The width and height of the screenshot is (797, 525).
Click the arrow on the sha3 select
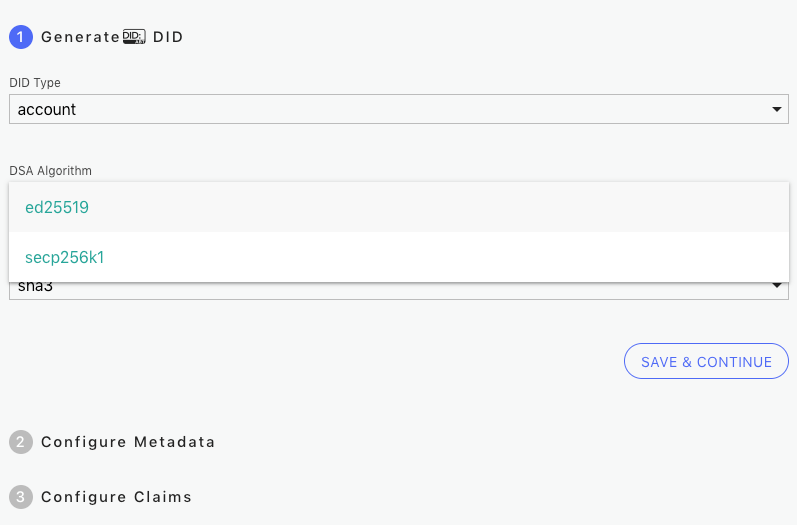point(776,286)
